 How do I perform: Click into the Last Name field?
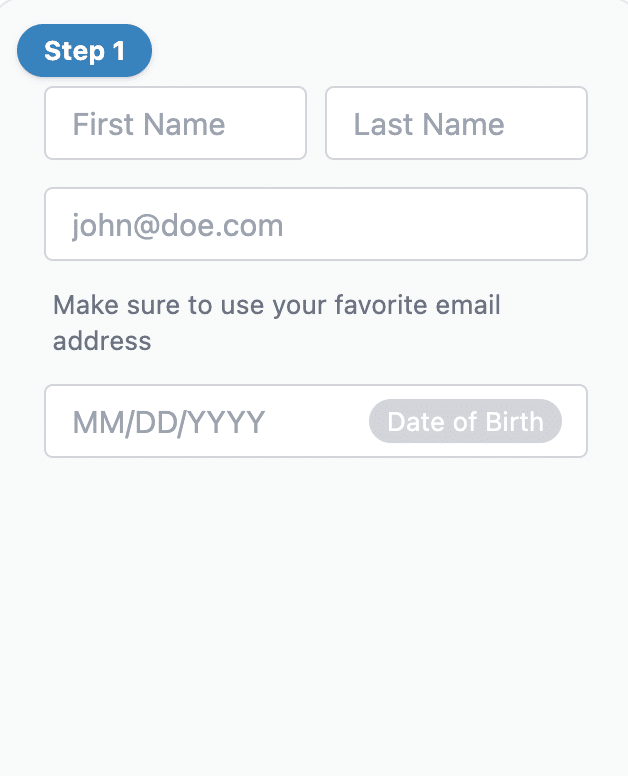456,123
